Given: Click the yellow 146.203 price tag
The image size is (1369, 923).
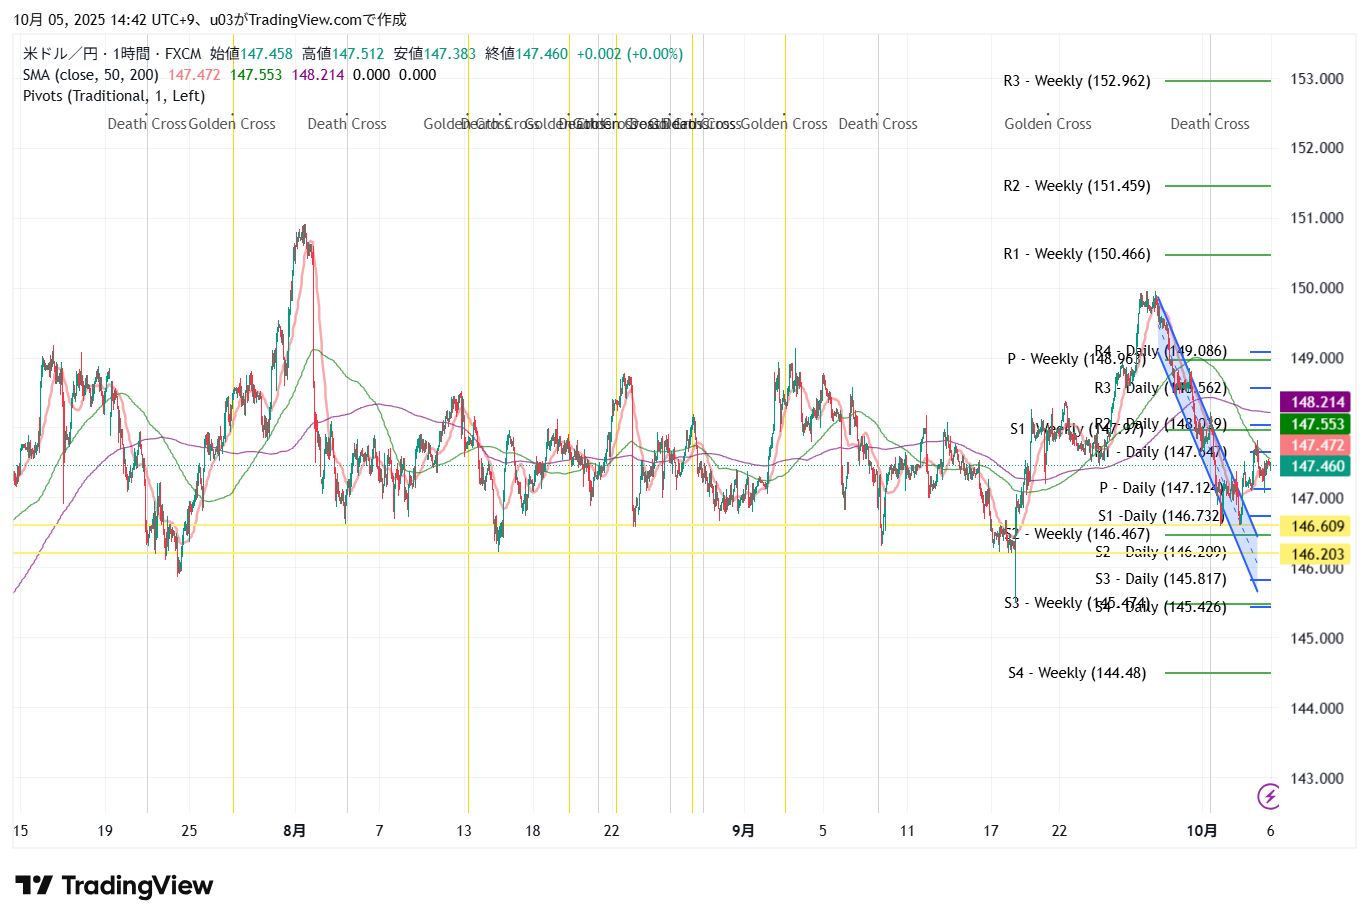Looking at the screenshot, I should [x=1317, y=554].
